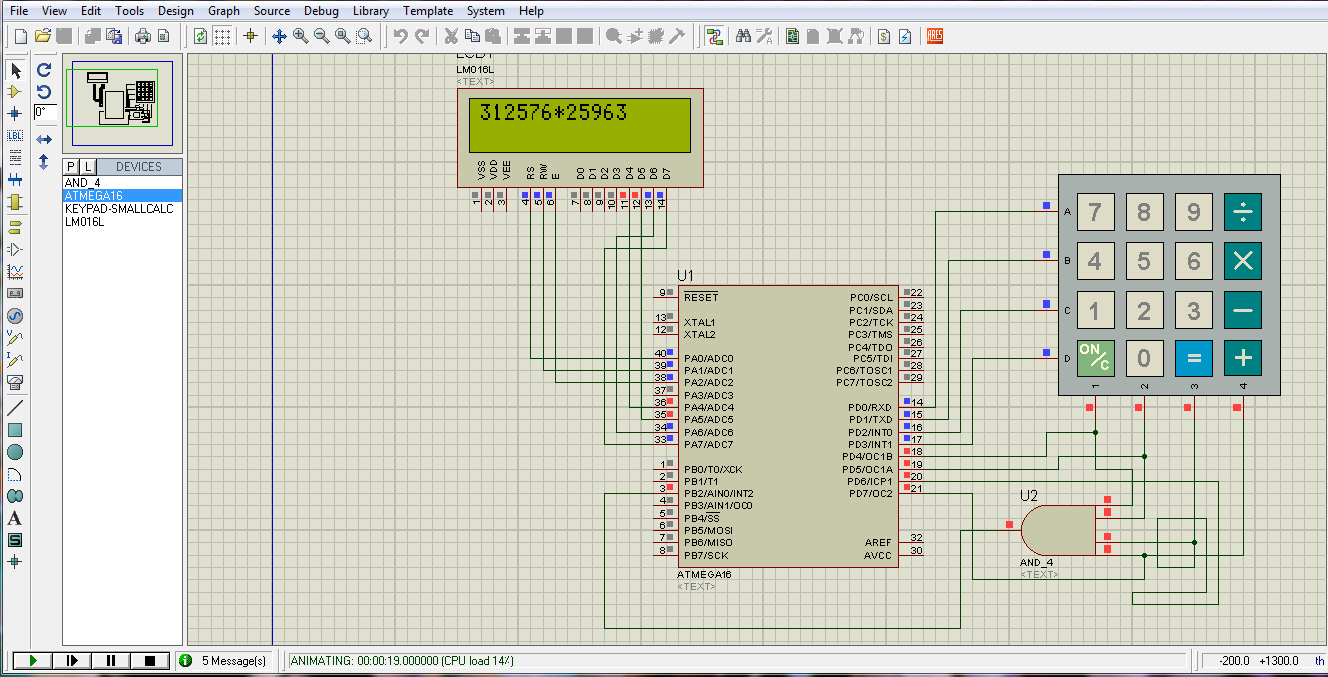Select the Component Mode tool

[15, 92]
